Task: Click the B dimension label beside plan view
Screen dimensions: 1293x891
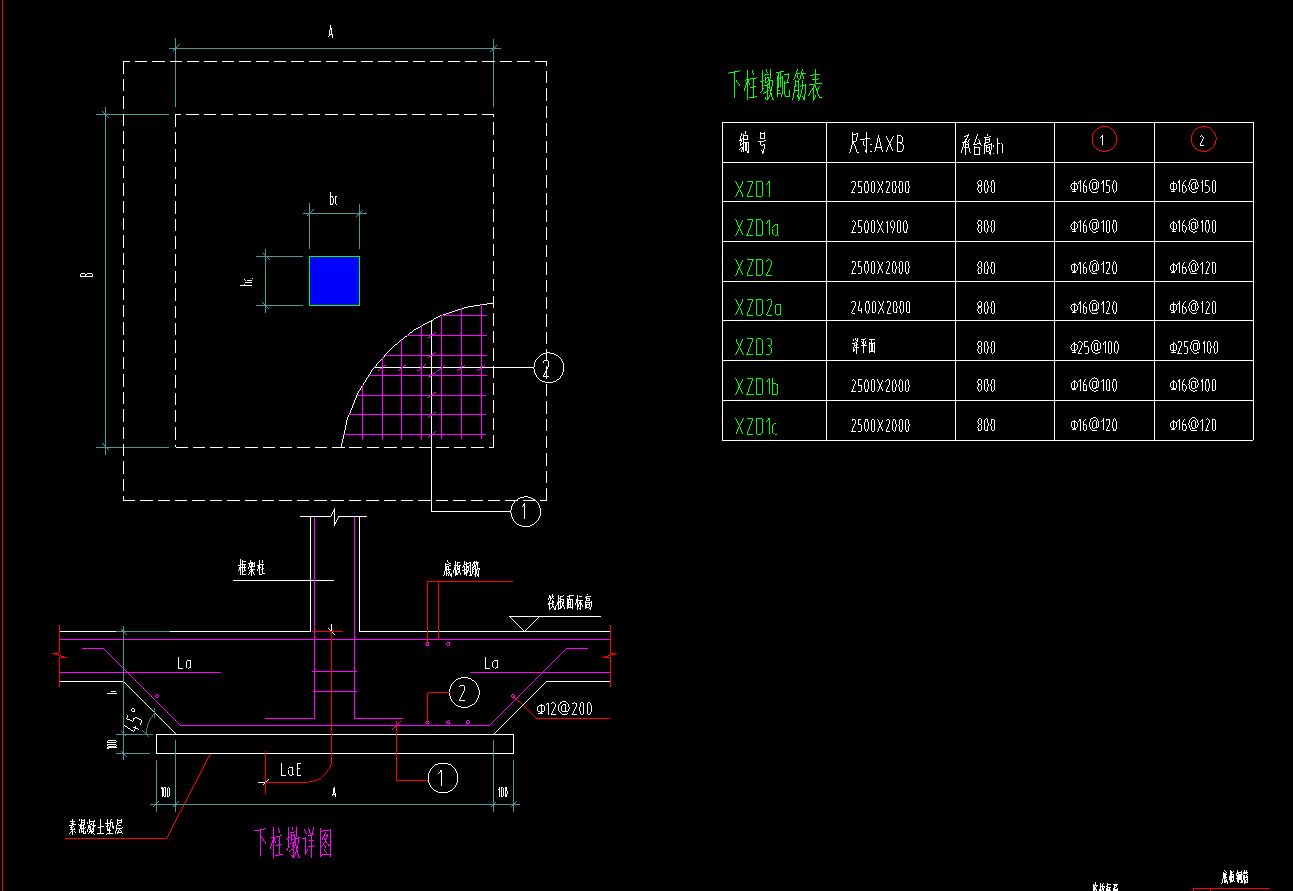Action: (89, 275)
